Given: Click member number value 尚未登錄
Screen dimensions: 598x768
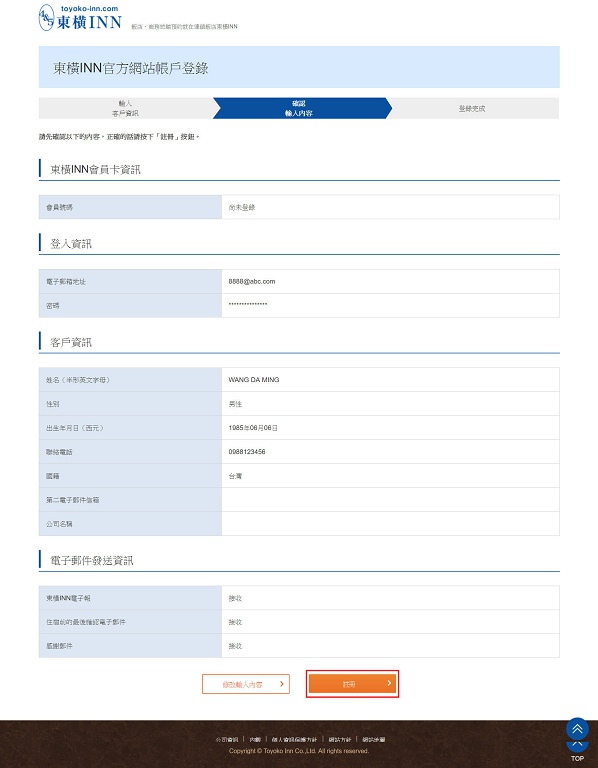Looking at the screenshot, I should click(242, 208).
